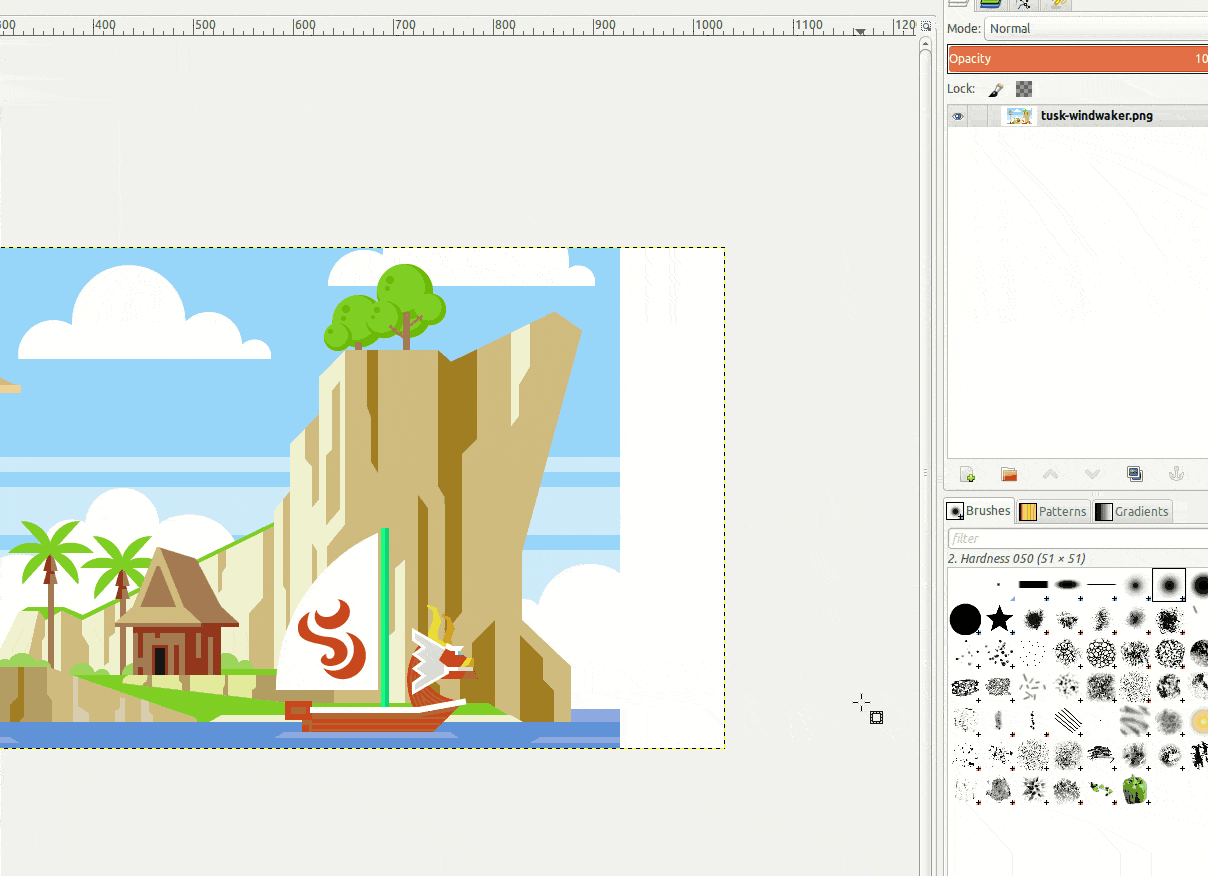Viewport: 1208px width, 876px height.
Task: Select the highlighted Hardness 050 round brush
Action: click(x=1168, y=585)
